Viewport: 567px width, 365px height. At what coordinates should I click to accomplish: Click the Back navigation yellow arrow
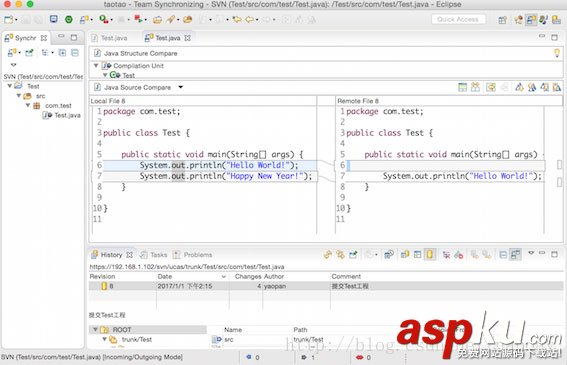[250, 19]
